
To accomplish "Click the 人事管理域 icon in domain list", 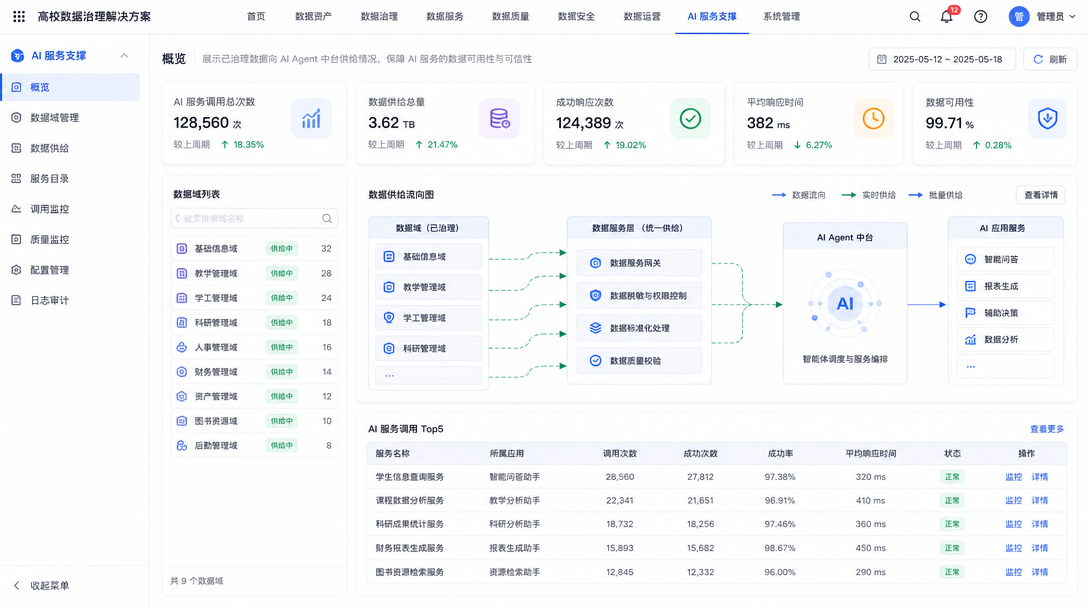I will (x=182, y=347).
